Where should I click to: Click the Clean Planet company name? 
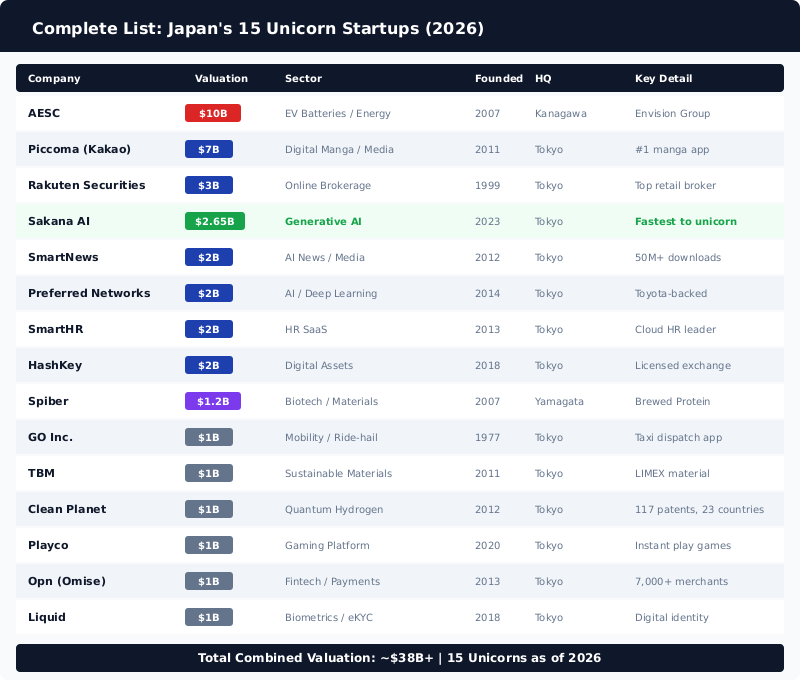(68, 509)
